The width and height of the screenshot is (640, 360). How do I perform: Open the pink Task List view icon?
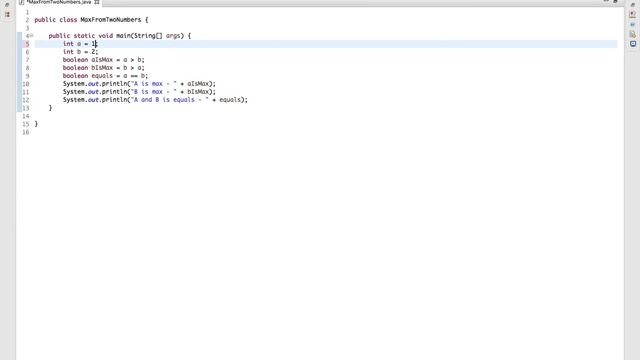(633, 15)
